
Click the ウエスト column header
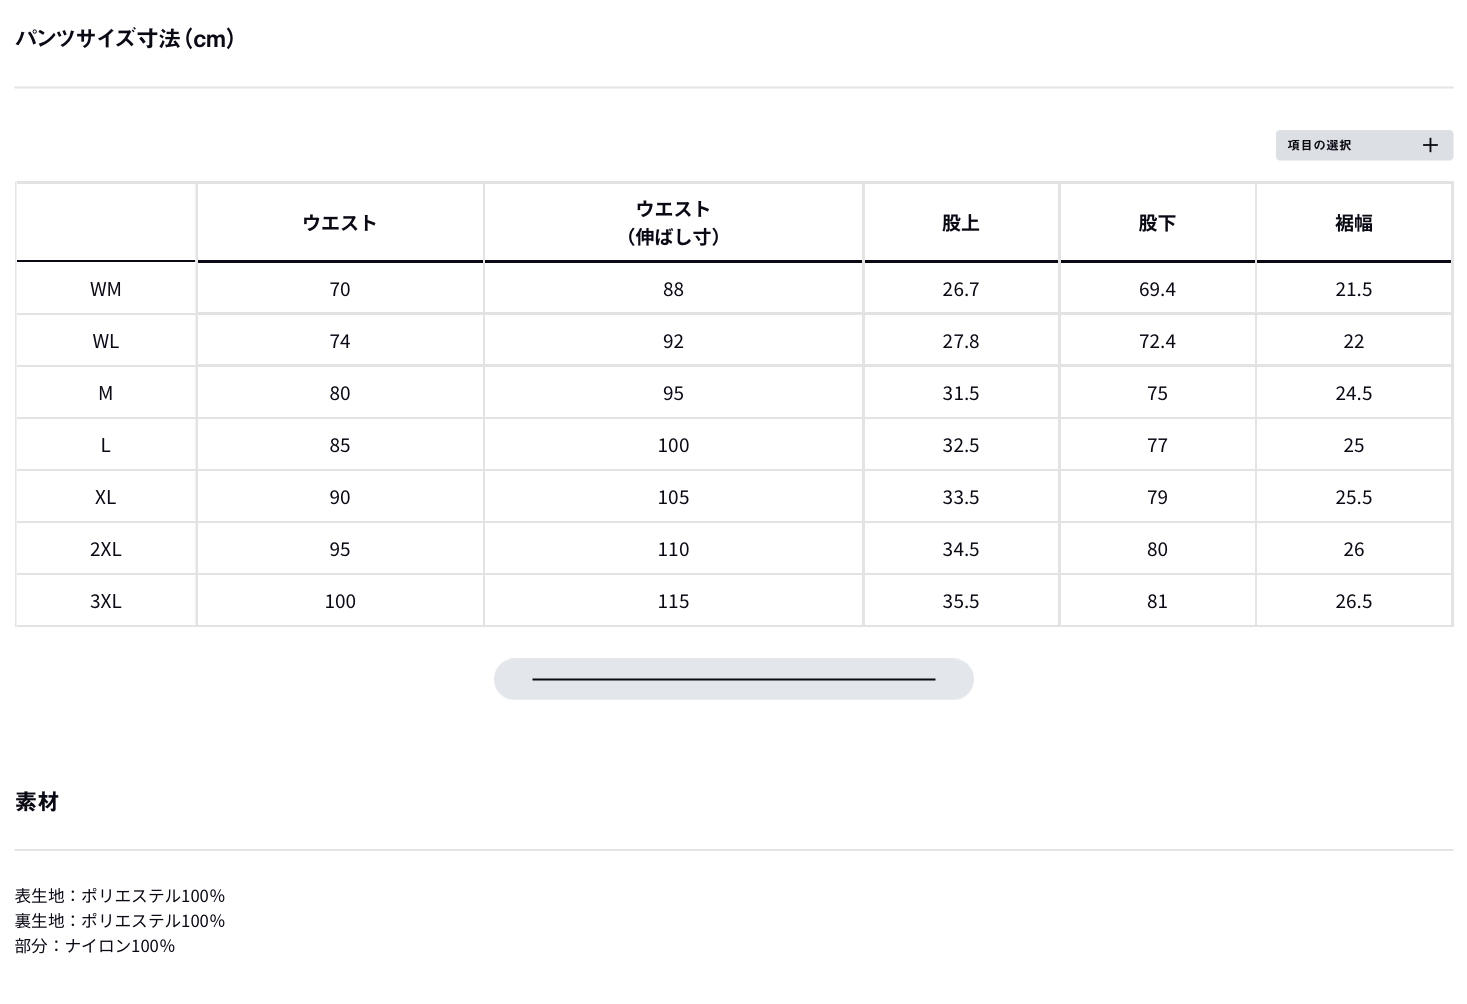pos(340,223)
